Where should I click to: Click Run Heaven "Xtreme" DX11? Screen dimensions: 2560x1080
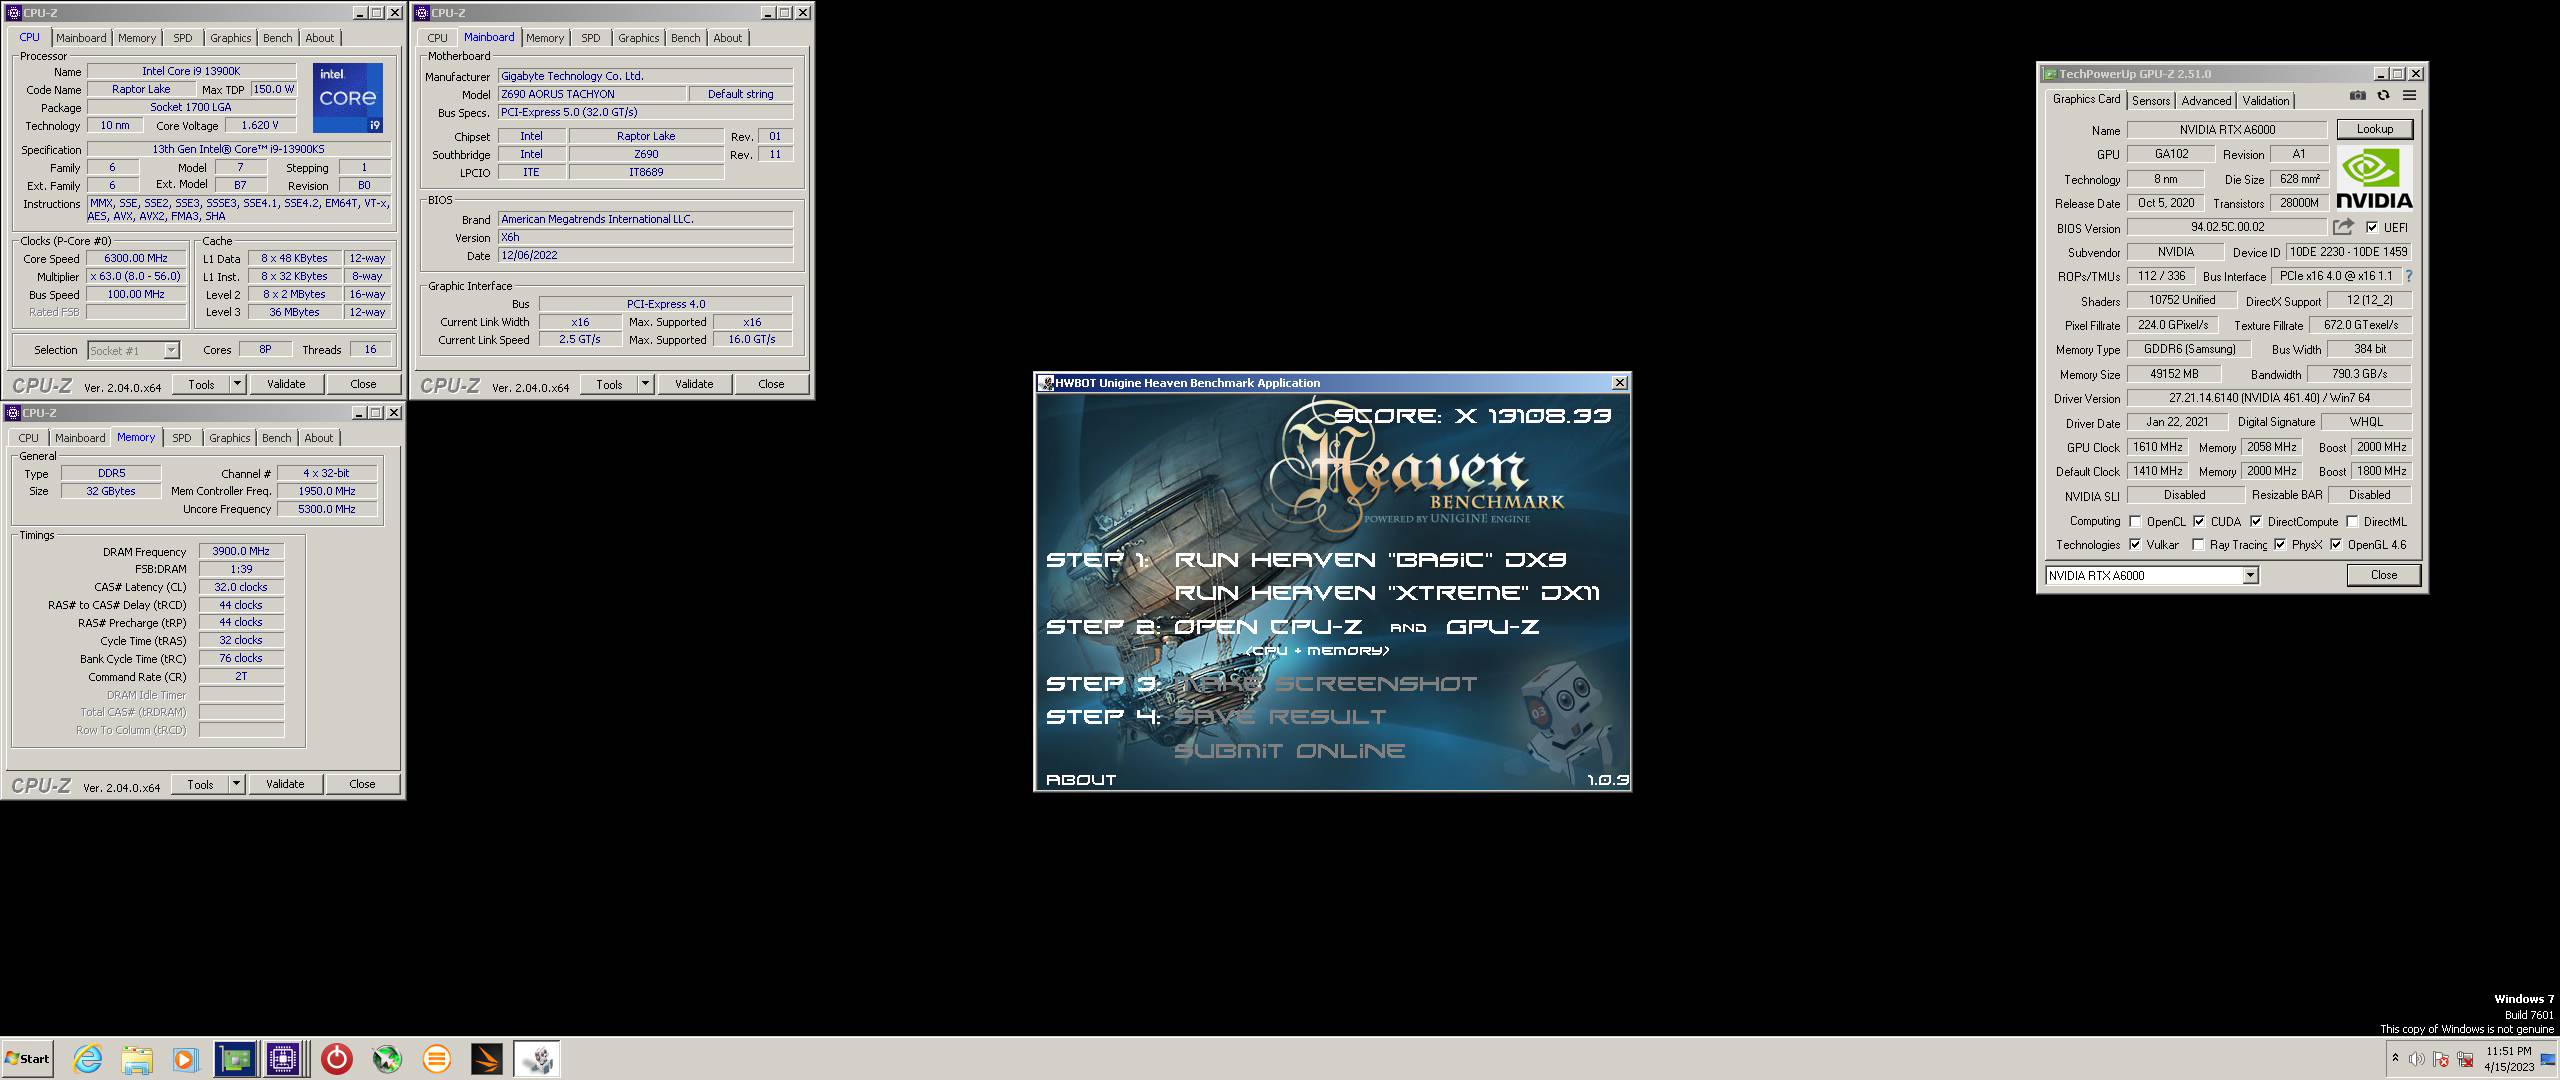click(1387, 593)
